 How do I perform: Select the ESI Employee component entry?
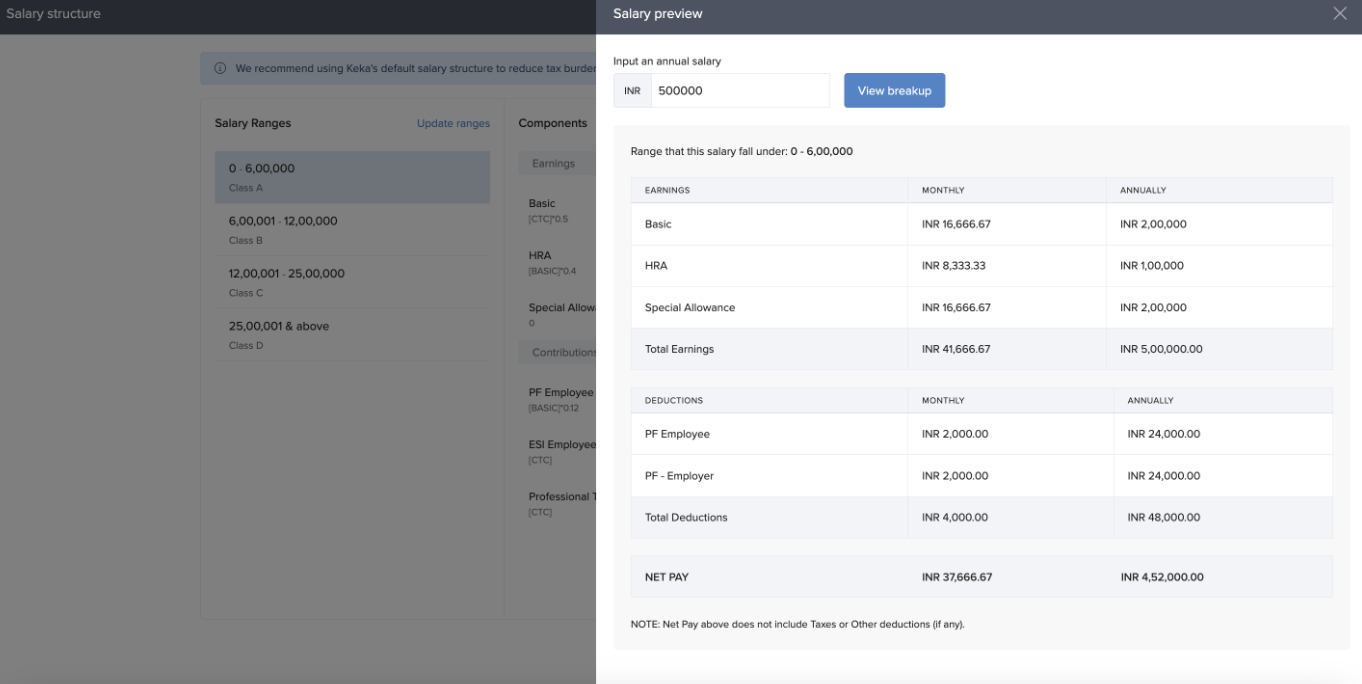(x=562, y=451)
